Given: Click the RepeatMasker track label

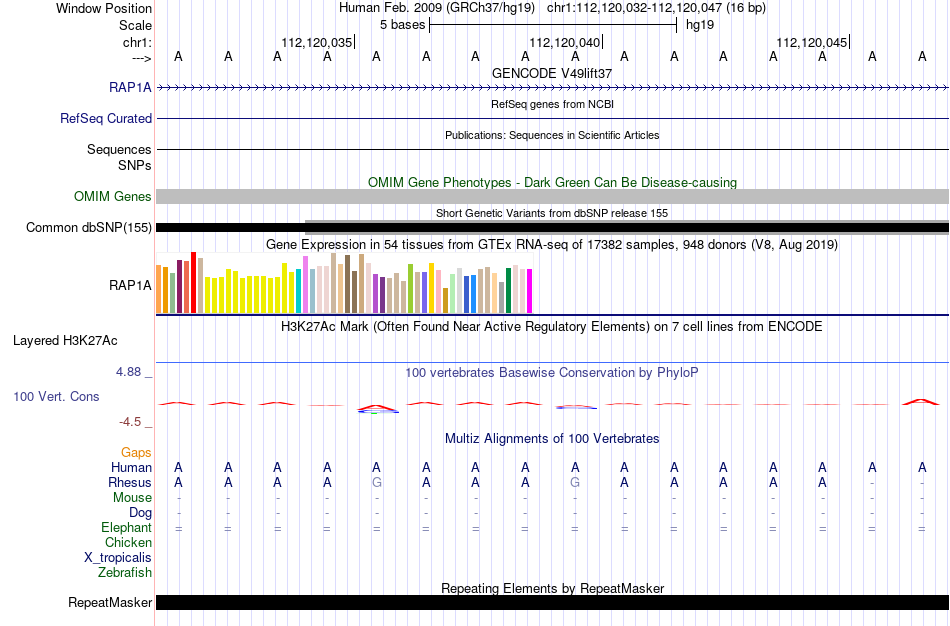Looking at the screenshot, I should [x=110, y=602].
